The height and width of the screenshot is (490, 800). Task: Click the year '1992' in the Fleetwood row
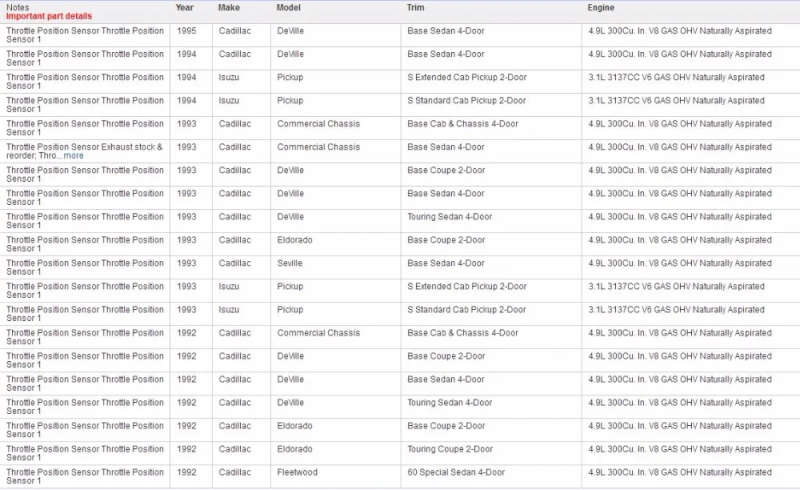coord(186,472)
